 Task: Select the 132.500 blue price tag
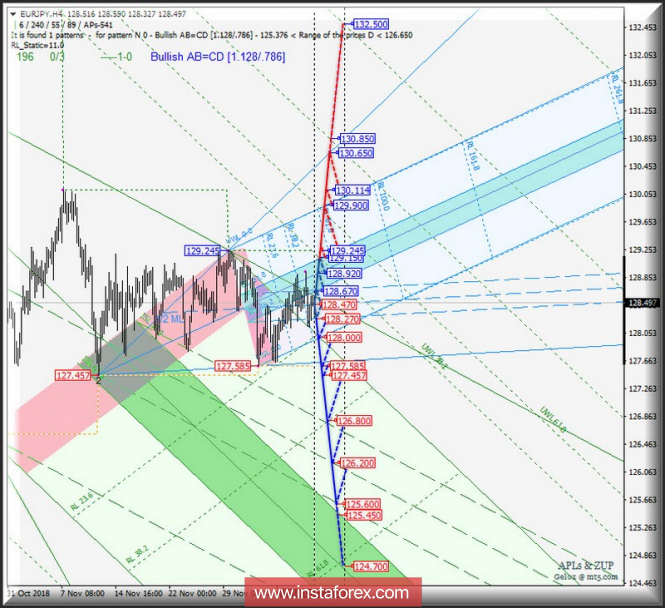point(371,24)
